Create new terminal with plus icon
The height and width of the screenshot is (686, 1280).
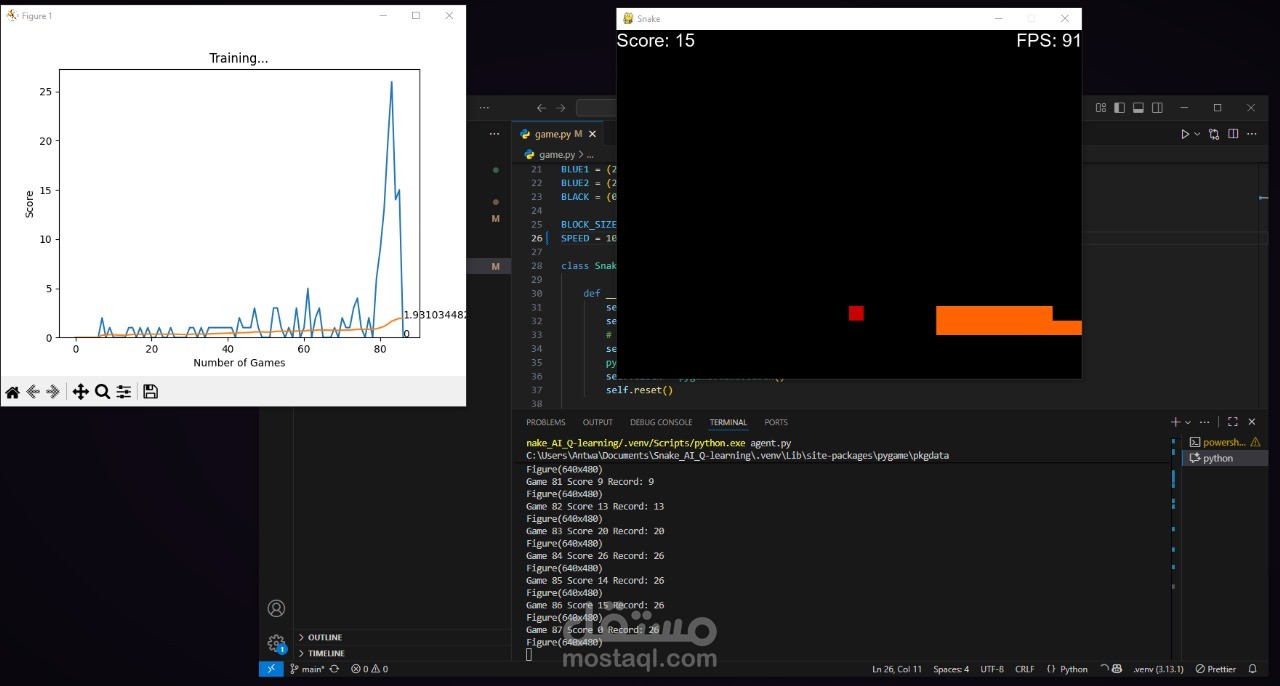click(x=1176, y=422)
